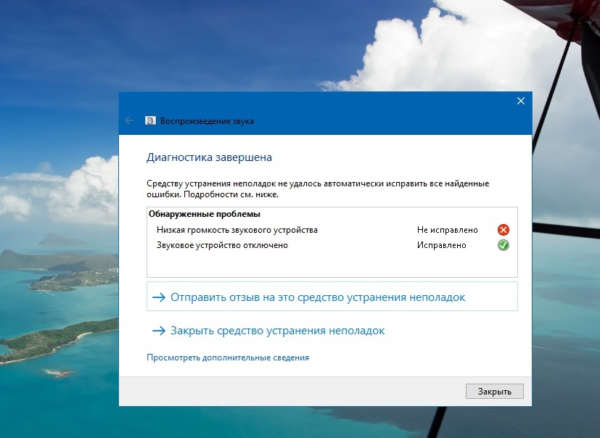Click the troubleshooter icon beside Воспроизведение звука
This screenshot has height=438, width=600.
click(150, 120)
